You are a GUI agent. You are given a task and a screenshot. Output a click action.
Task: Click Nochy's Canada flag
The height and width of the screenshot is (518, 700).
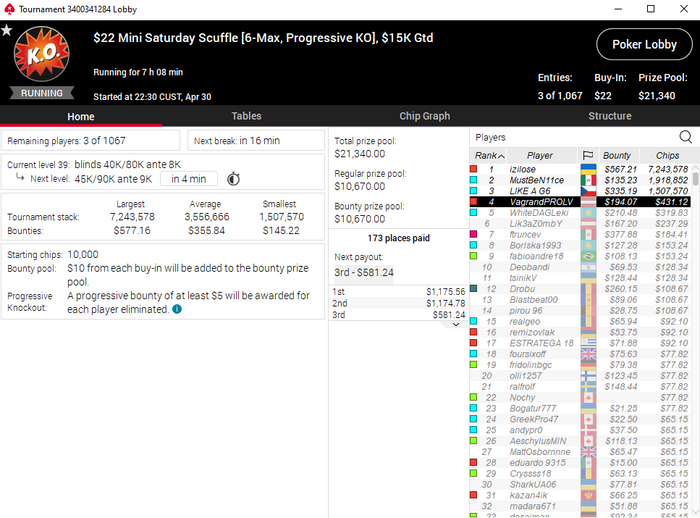tap(588, 397)
